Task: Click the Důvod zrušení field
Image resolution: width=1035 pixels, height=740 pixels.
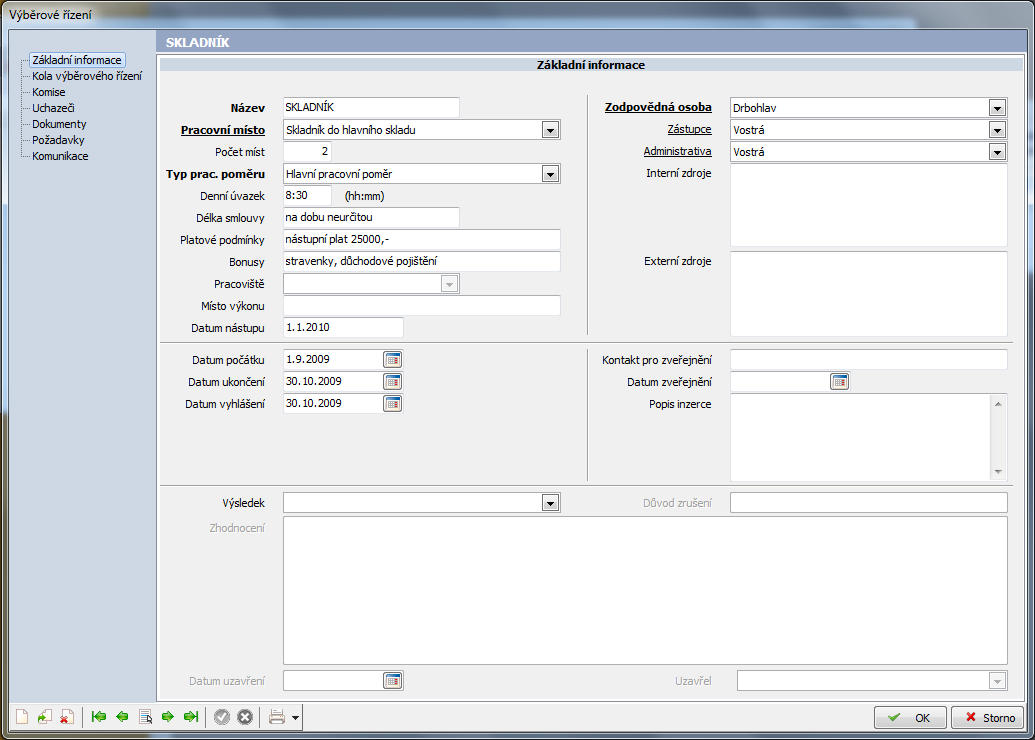Action: click(x=869, y=503)
